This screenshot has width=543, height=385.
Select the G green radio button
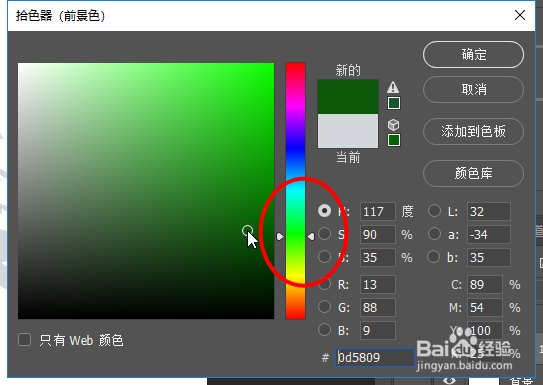[324, 307]
